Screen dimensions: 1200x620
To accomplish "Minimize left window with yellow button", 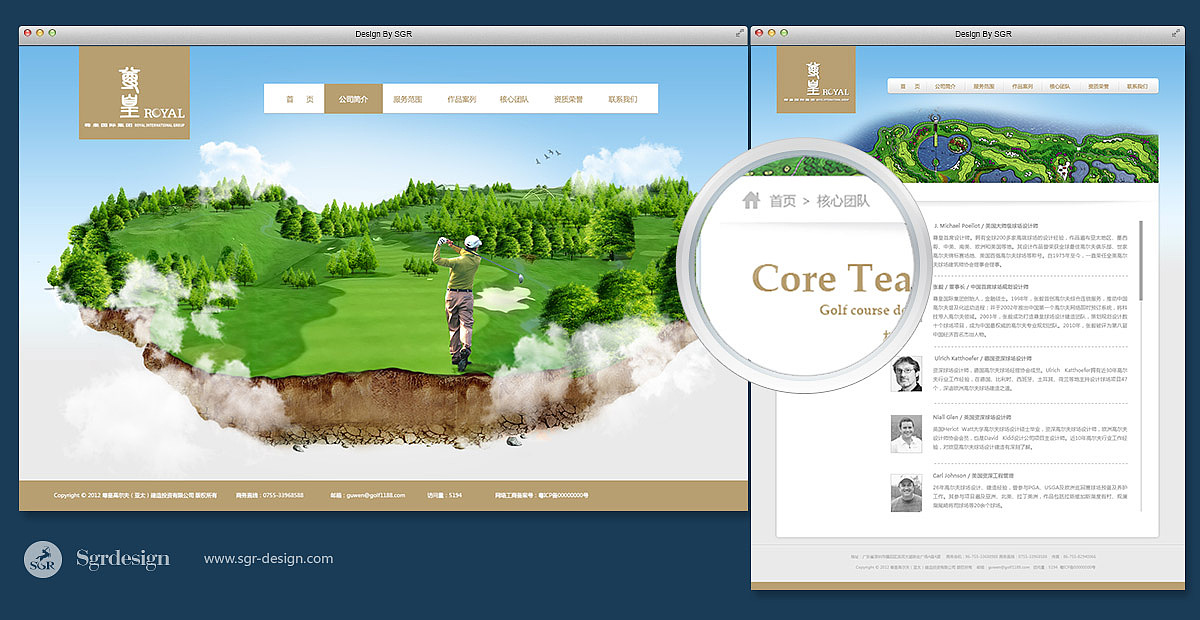I will pos(40,33).
